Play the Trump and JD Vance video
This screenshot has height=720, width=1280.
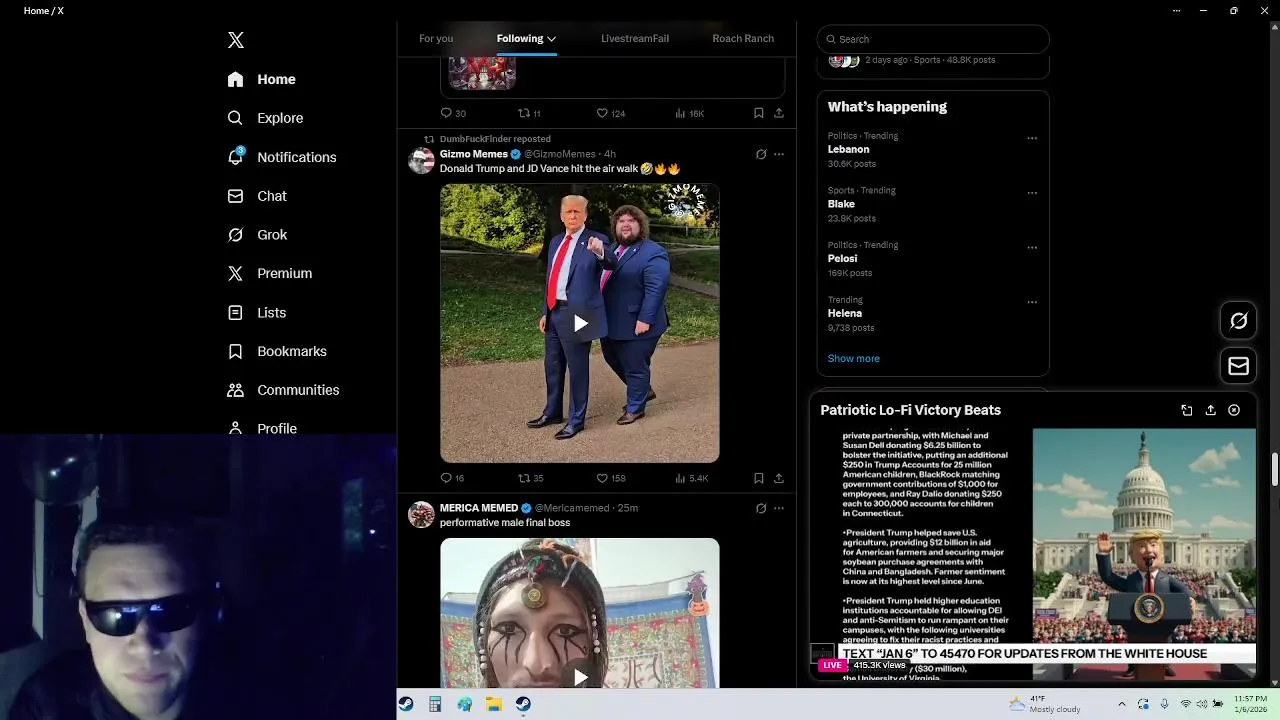580,323
